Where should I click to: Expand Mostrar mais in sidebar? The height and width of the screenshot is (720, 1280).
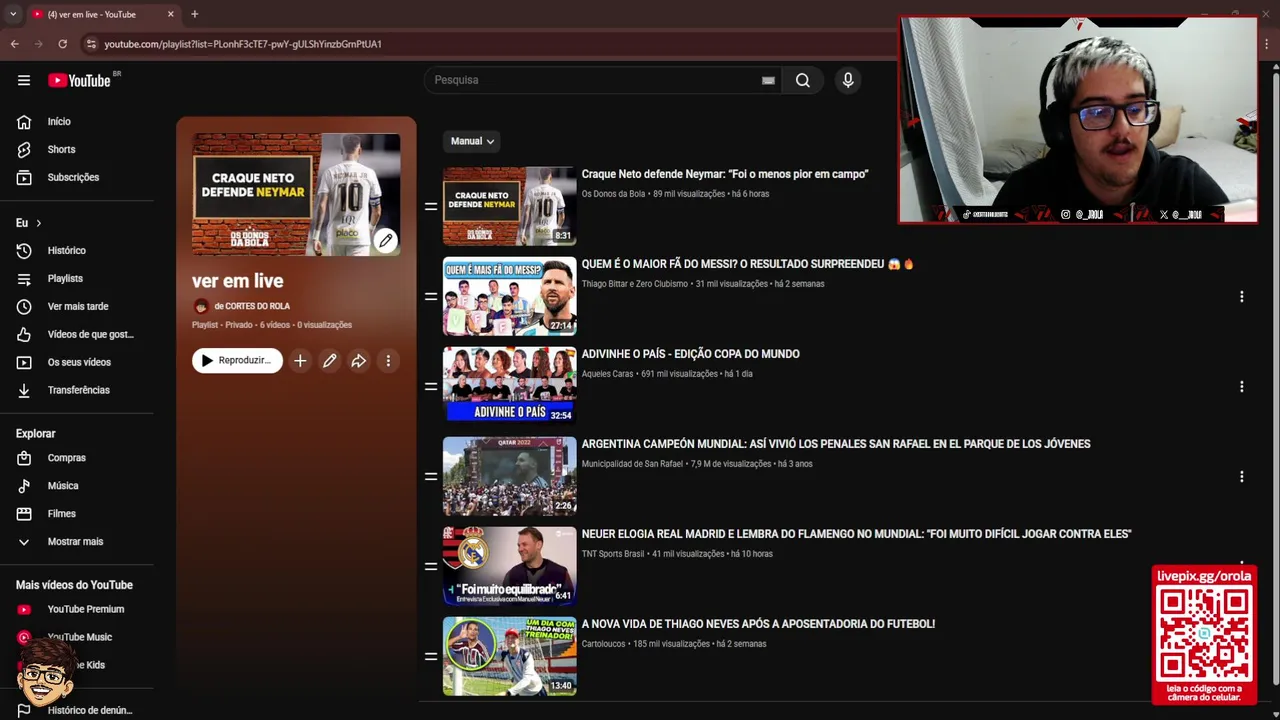point(77,542)
